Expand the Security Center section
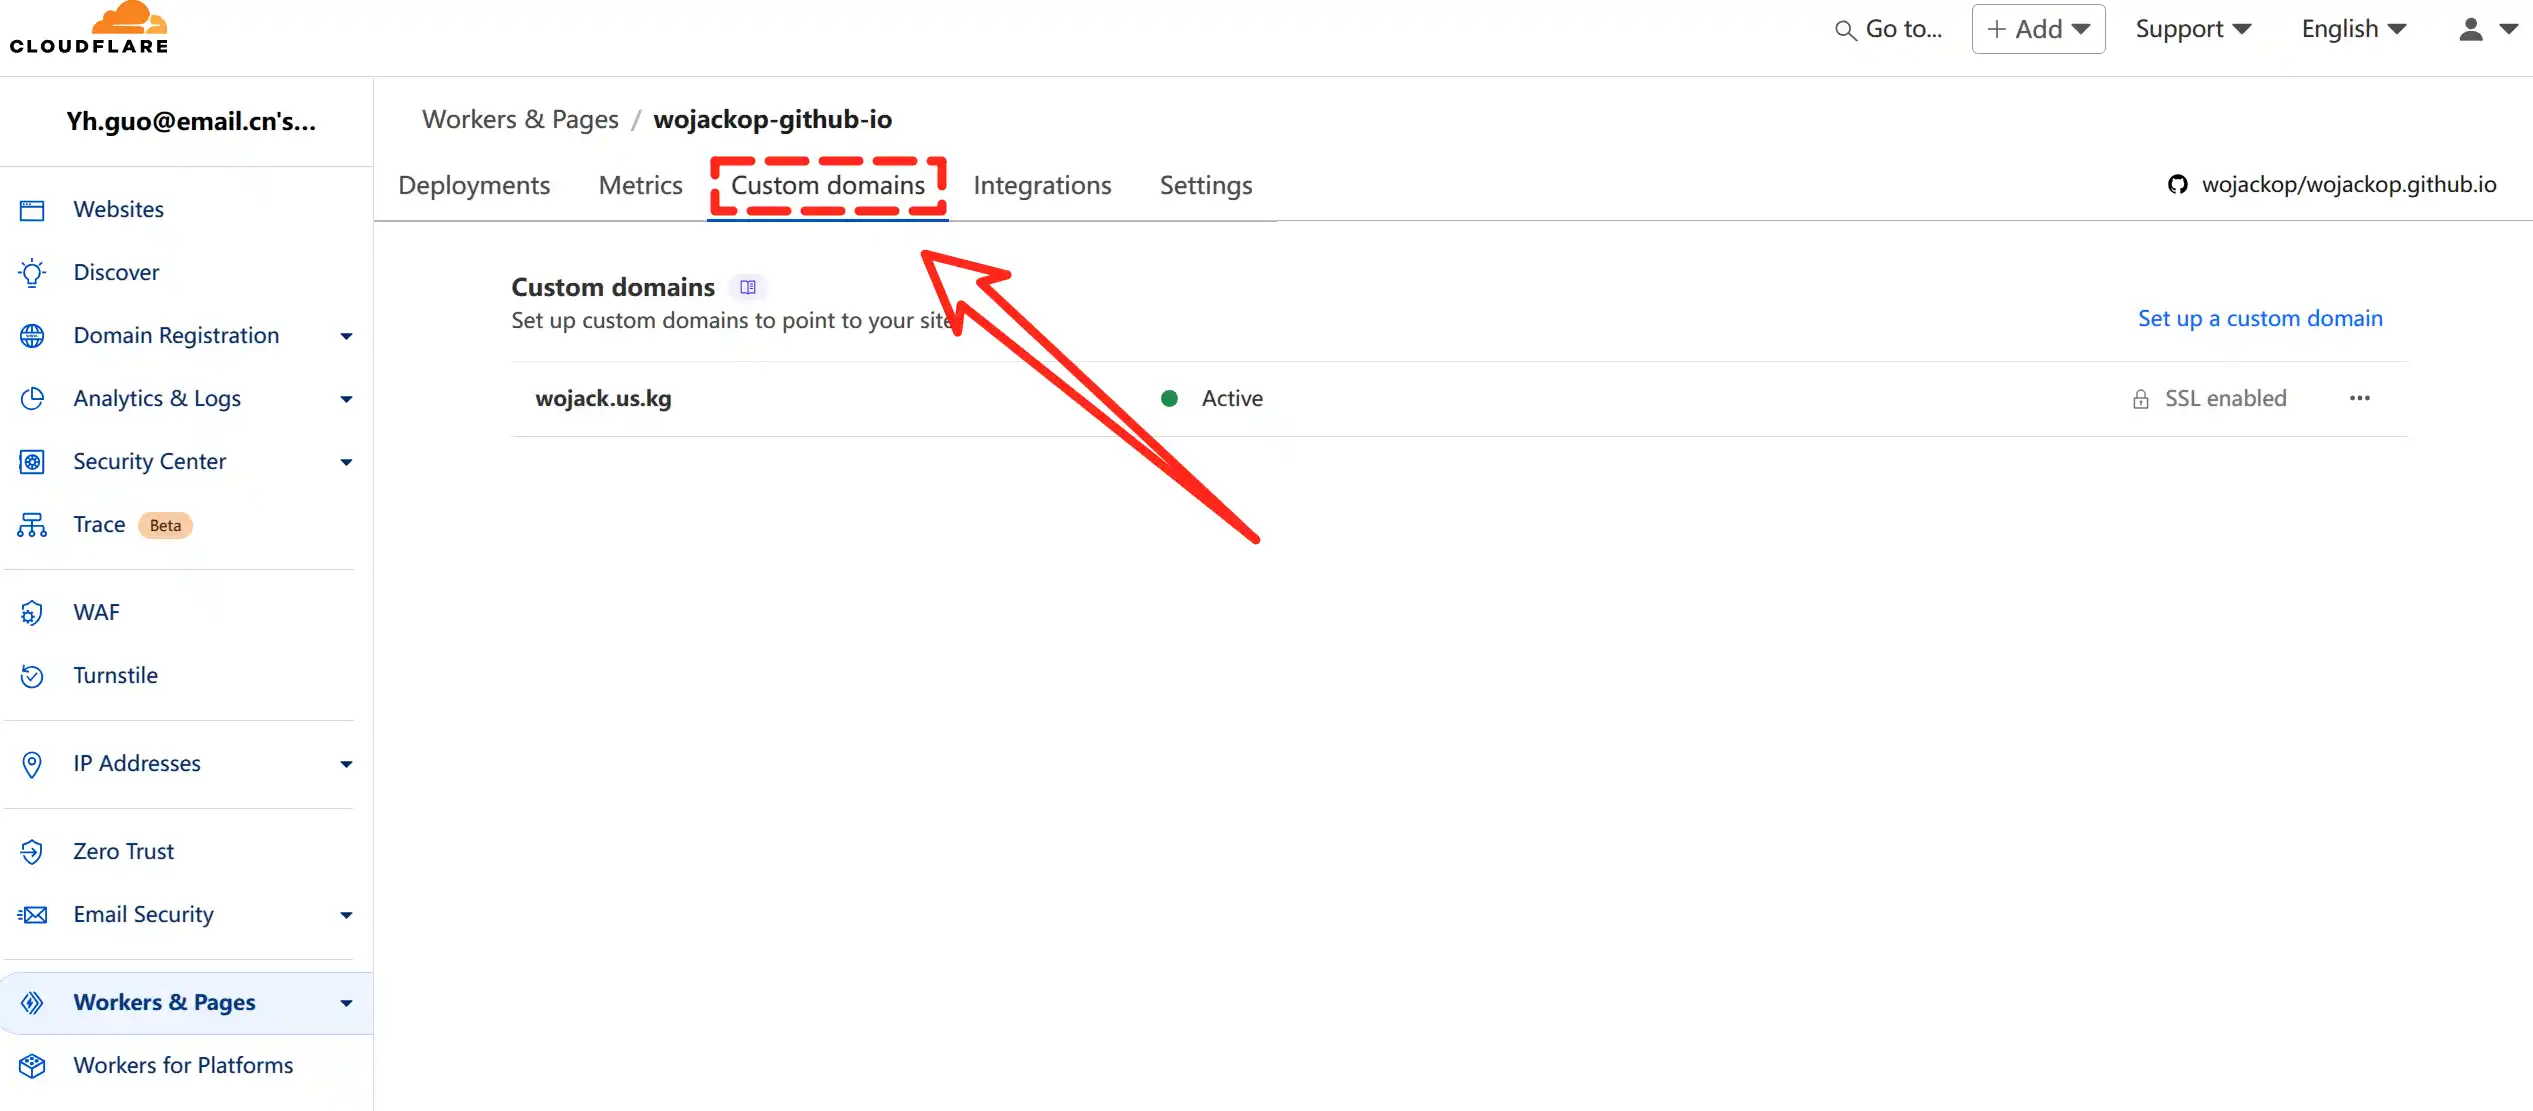Viewport: 2533px width, 1111px height. [x=346, y=462]
